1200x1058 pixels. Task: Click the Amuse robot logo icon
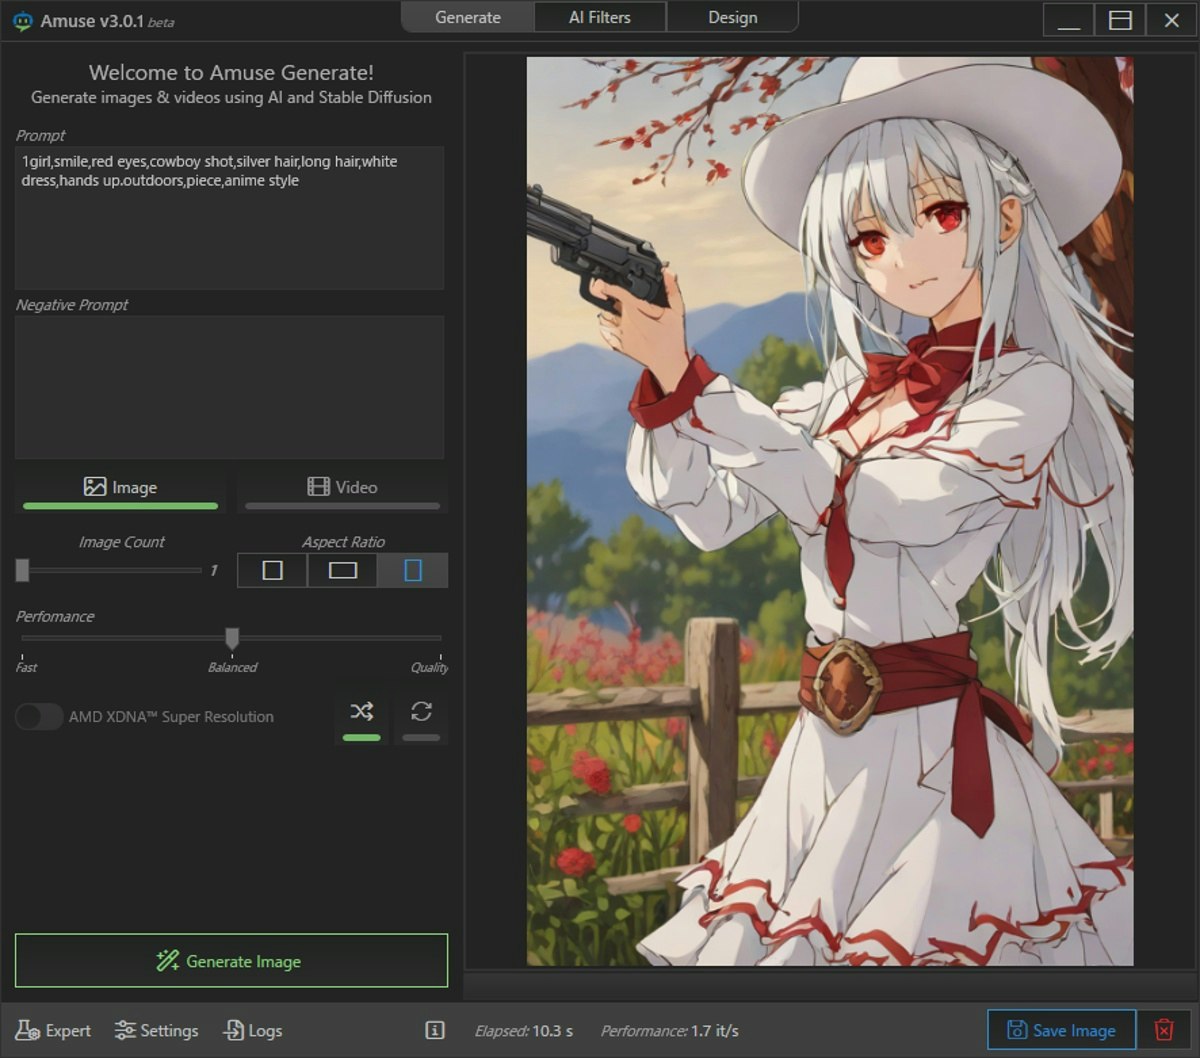pos(22,21)
